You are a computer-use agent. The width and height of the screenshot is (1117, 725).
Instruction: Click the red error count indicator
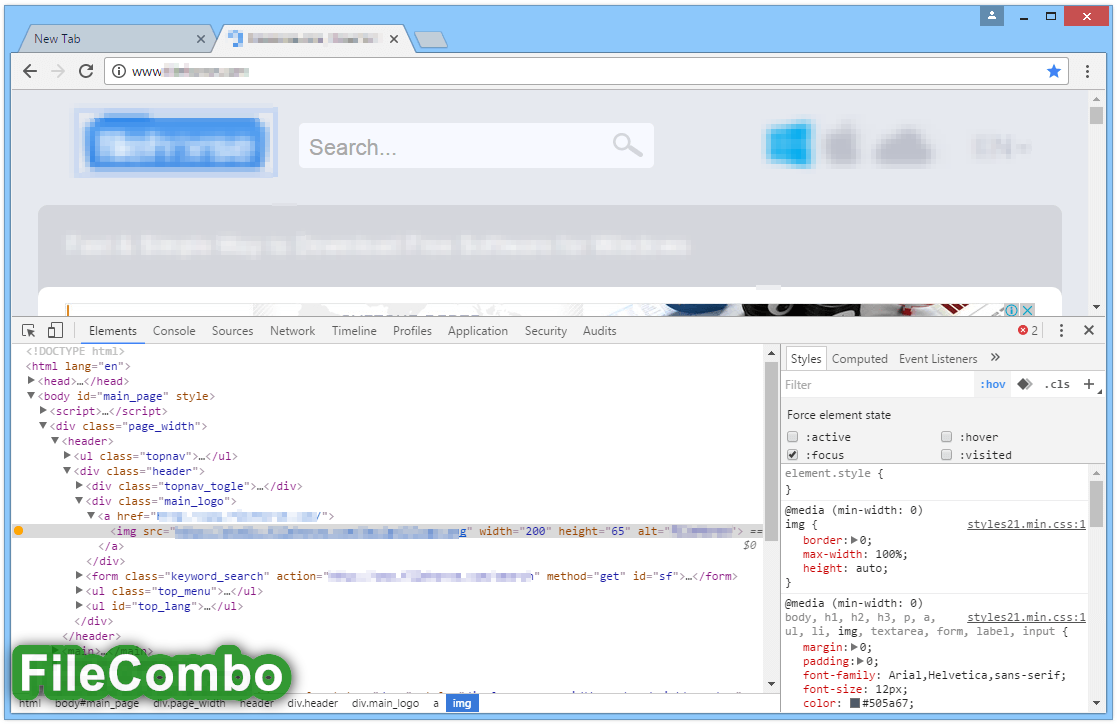(1027, 330)
